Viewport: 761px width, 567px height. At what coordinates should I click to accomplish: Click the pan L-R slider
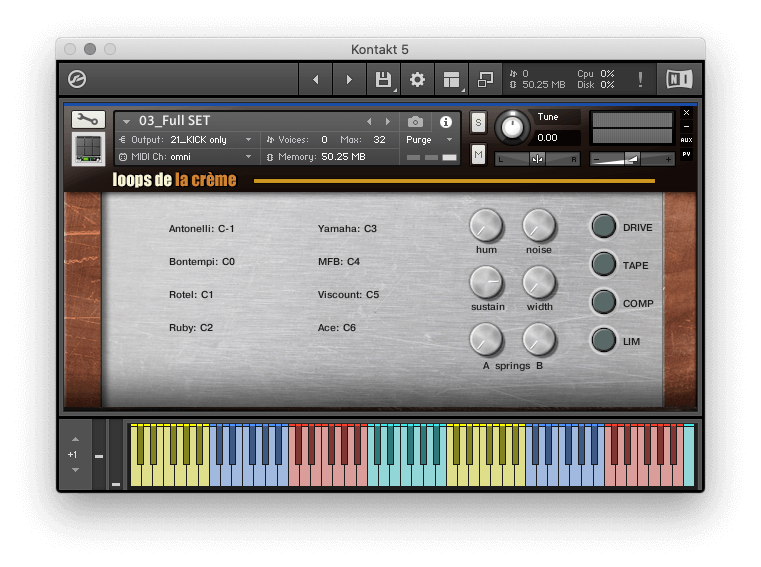(537, 159)
